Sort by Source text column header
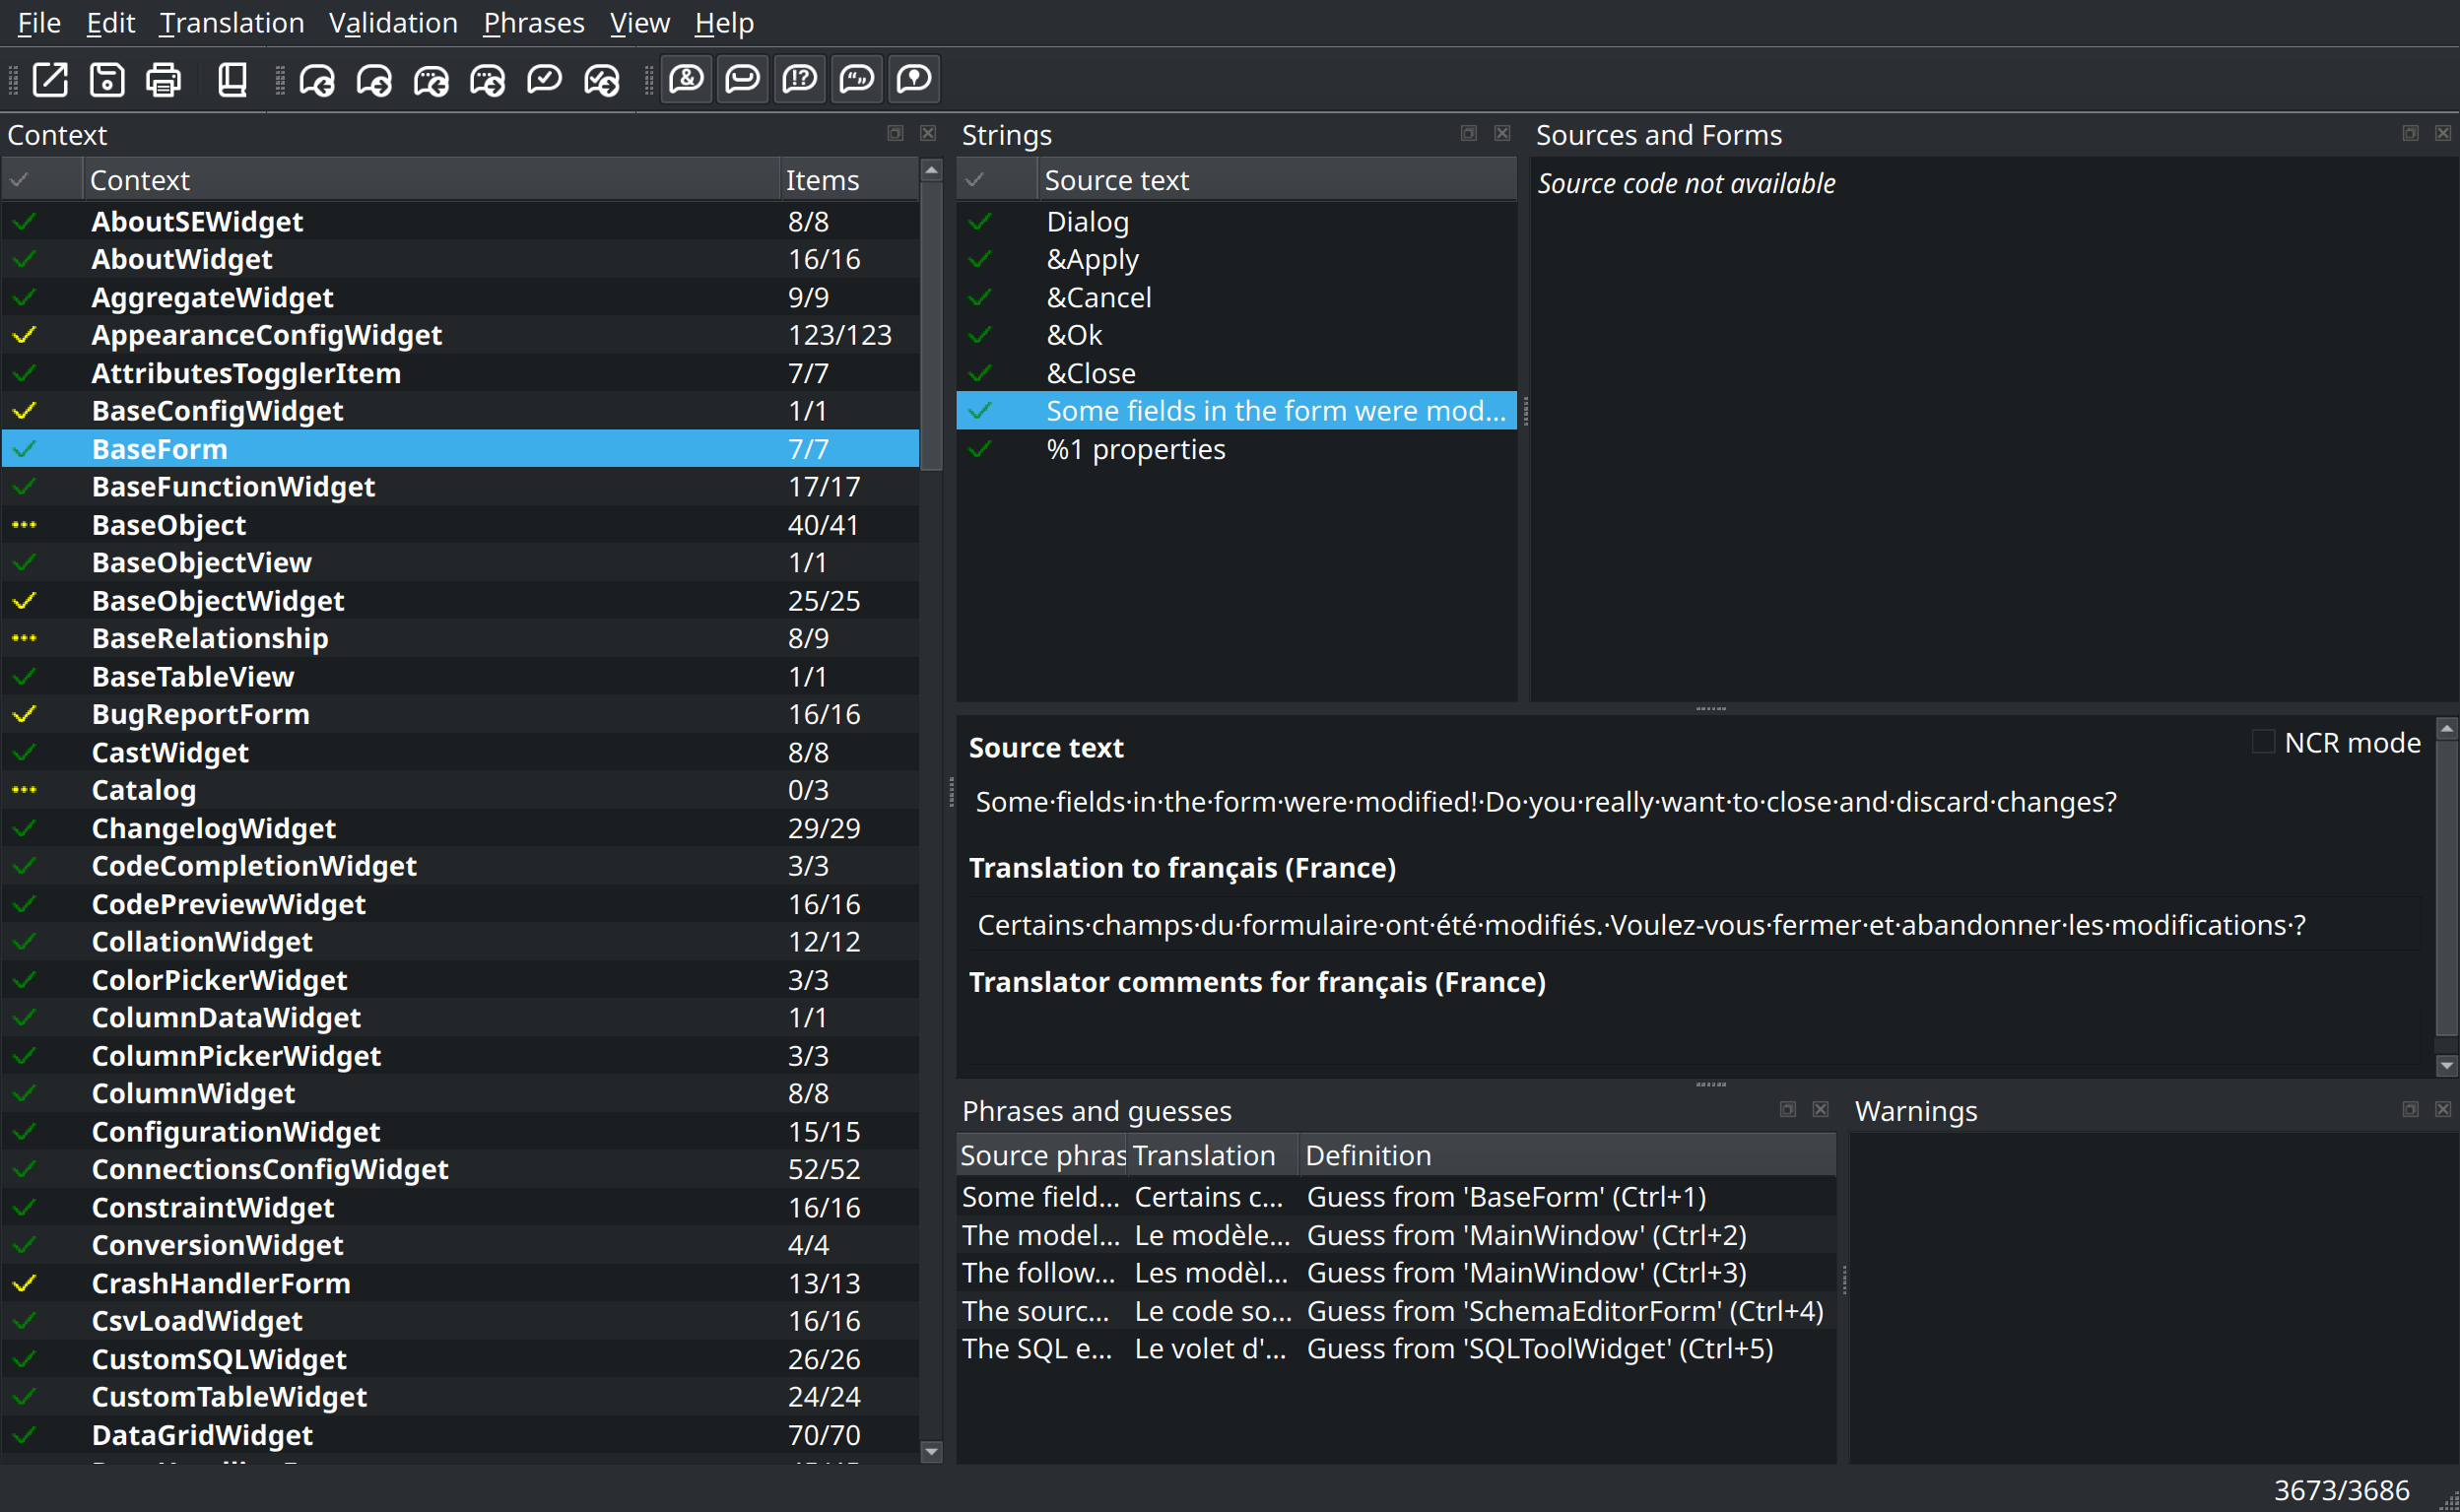 click(1277, 180)
